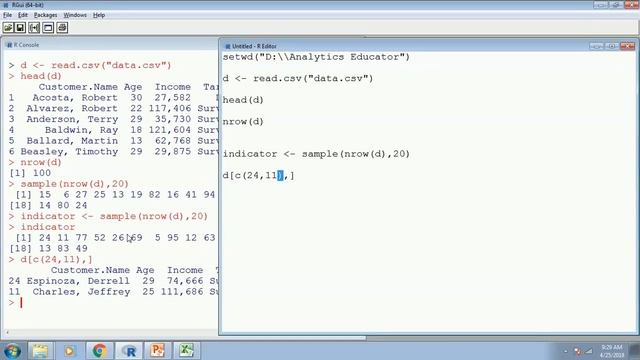Click the console row for Baldwin, Ray
This screenshot has height=360, width=640.
113,130
